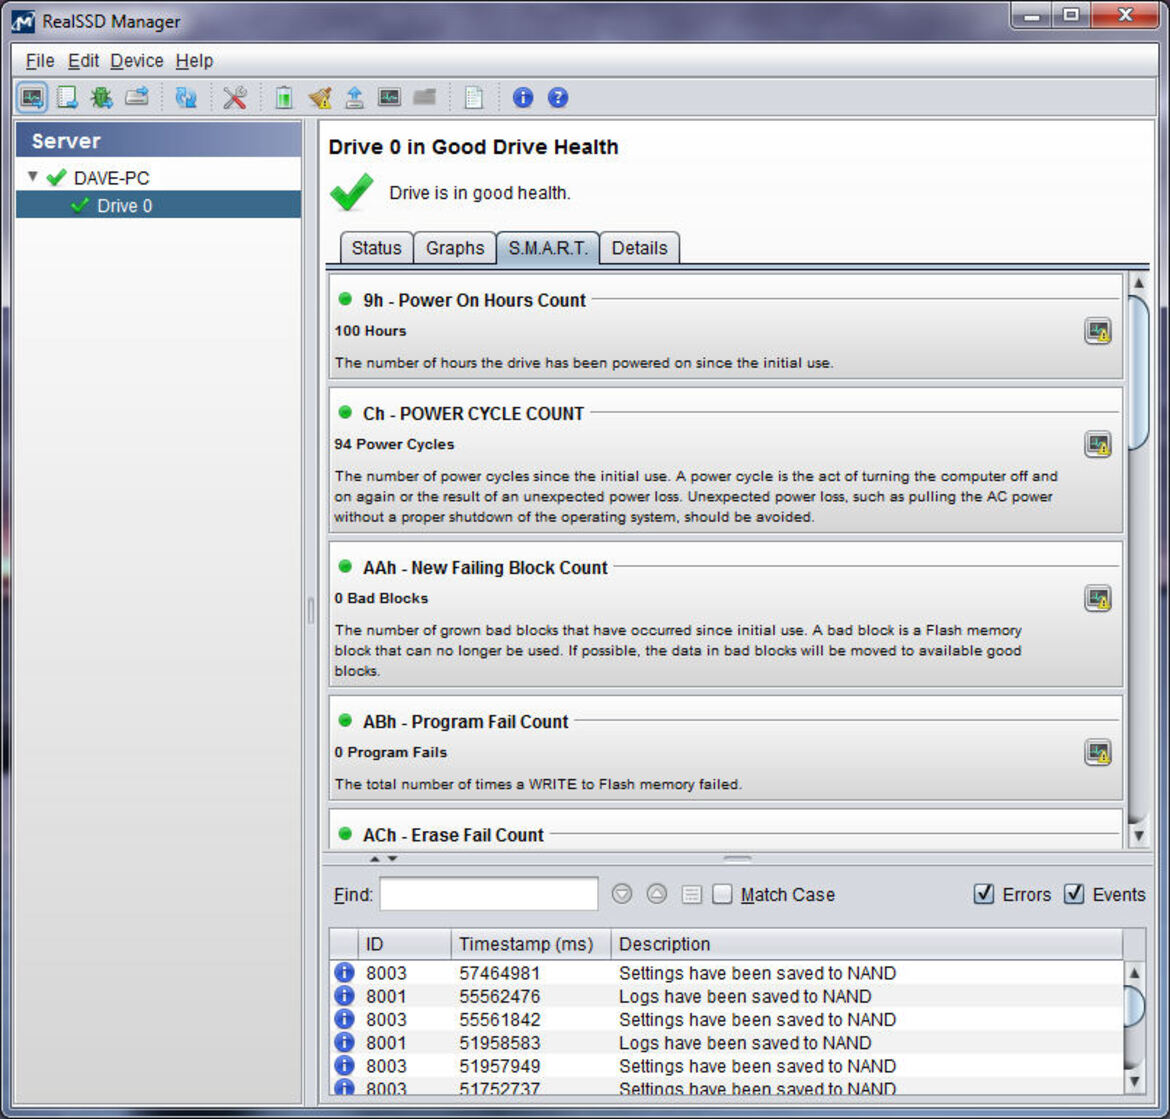
Task: Click the Timestamp (ms) column header
Action: 531,944
